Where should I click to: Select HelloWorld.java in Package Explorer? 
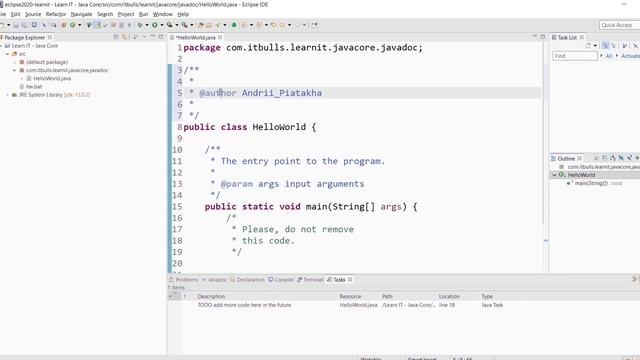(x=52, y=78)
